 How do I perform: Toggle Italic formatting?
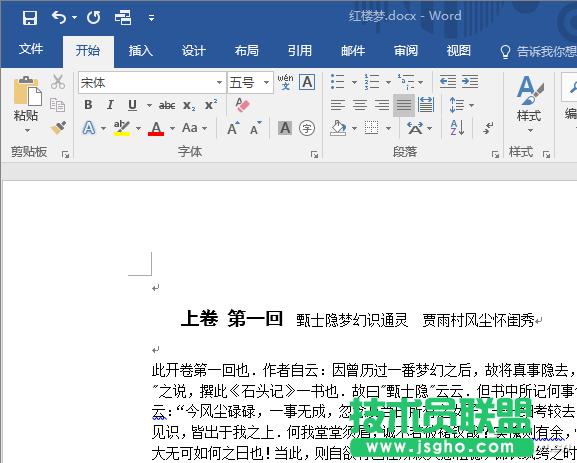[x=110, y=105]
